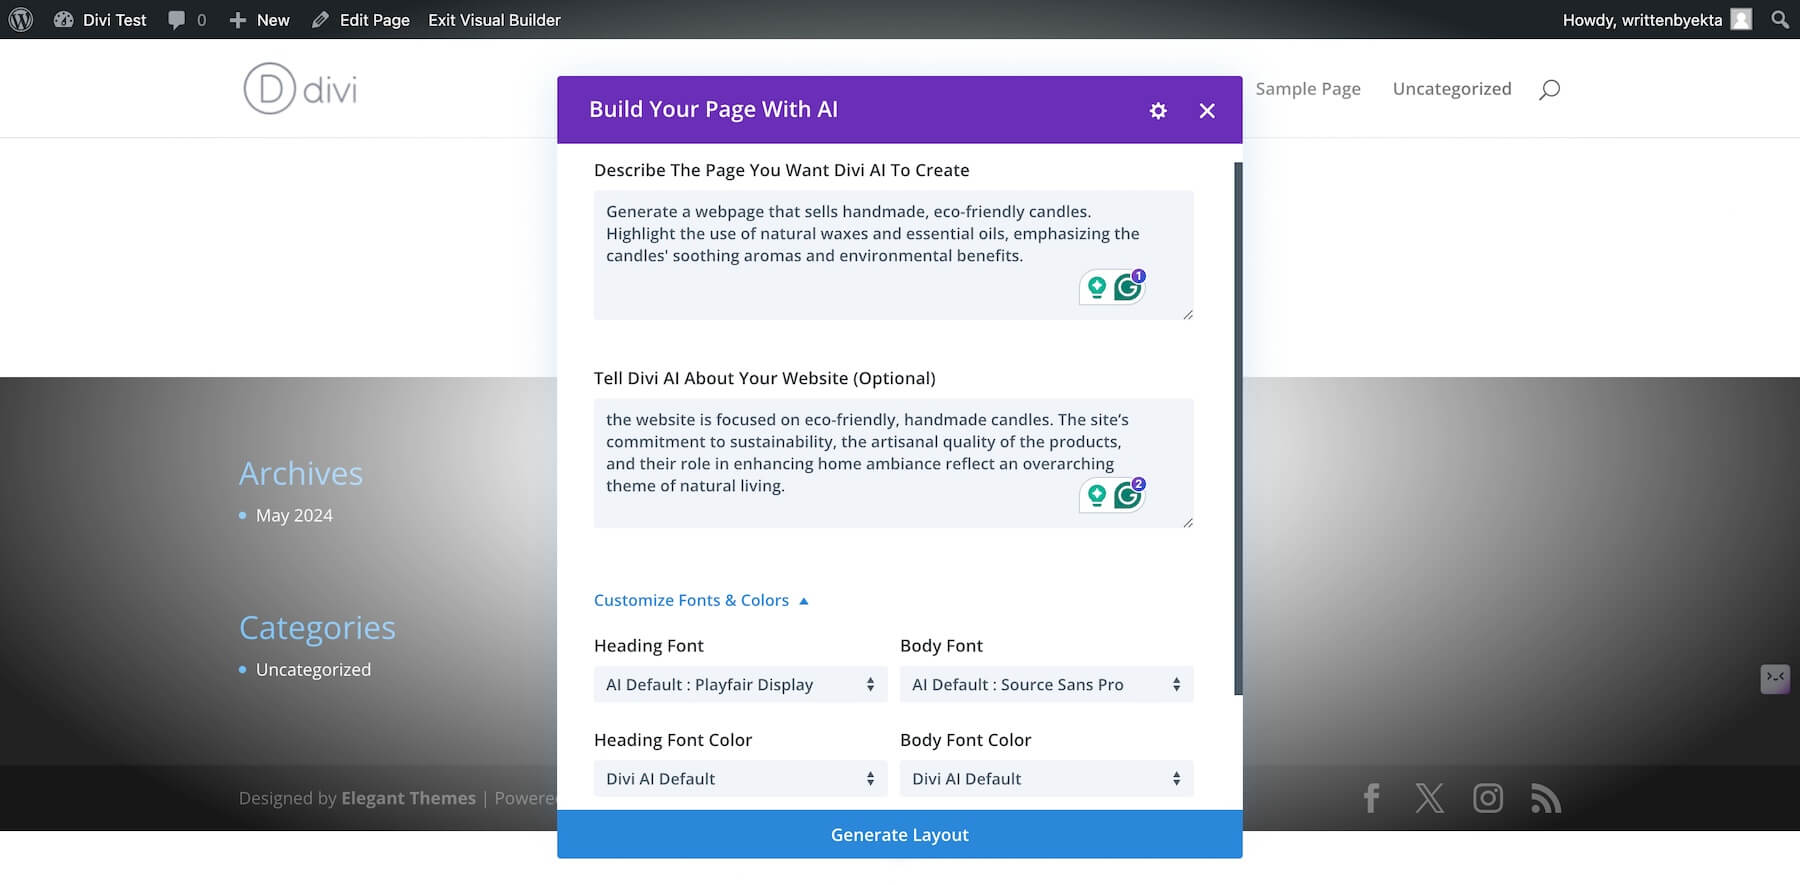Click the admin bar search icon

pyautogui.click(x=1778, y=19)
